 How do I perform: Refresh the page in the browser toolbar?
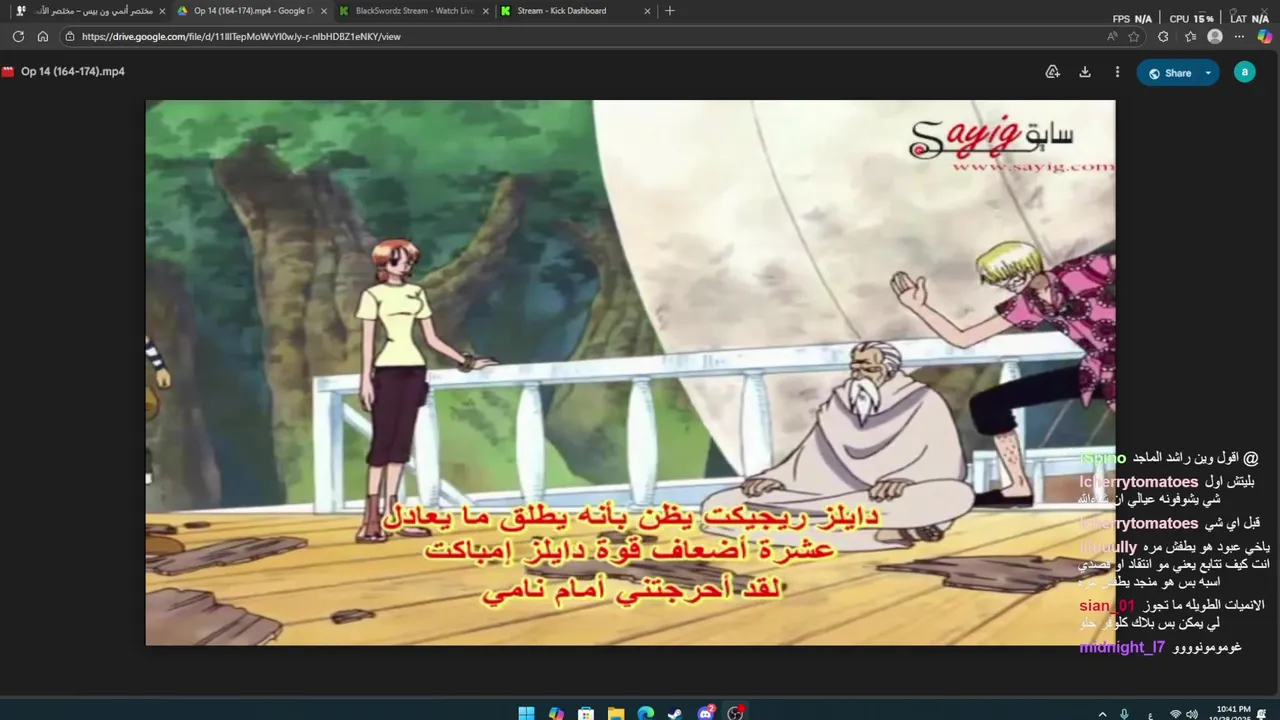coord(18,36)
